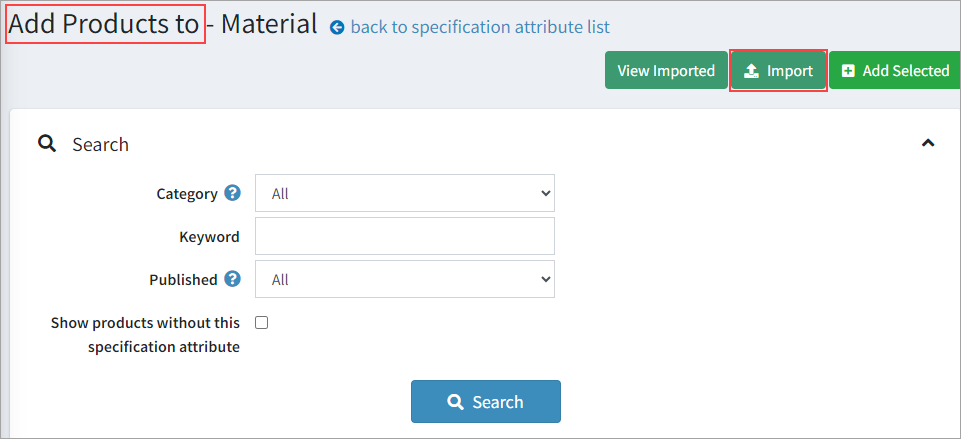961x439 pixels.
Task: Click the Add Selected button label
Action: pyautogui.click(x=905, y=71)
